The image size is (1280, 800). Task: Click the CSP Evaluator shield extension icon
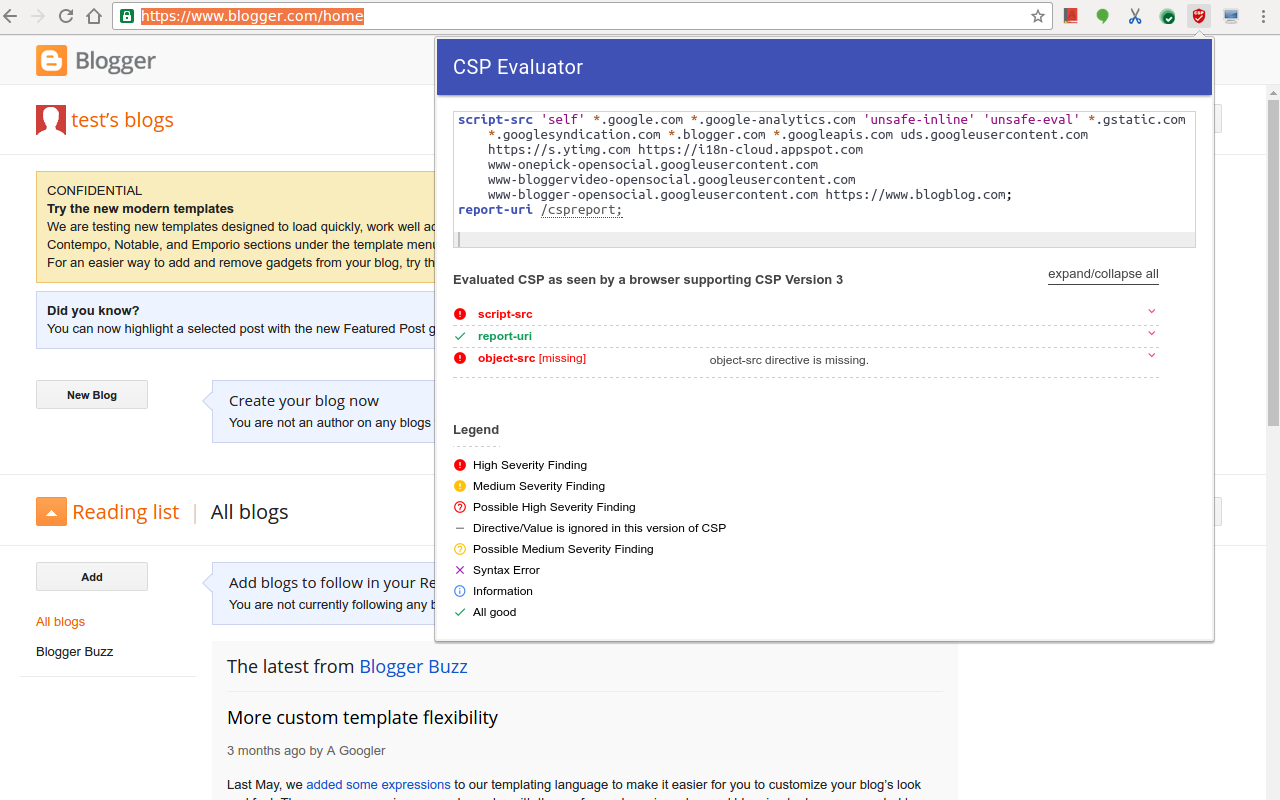pyautogui.click(x=1198, y=16)
